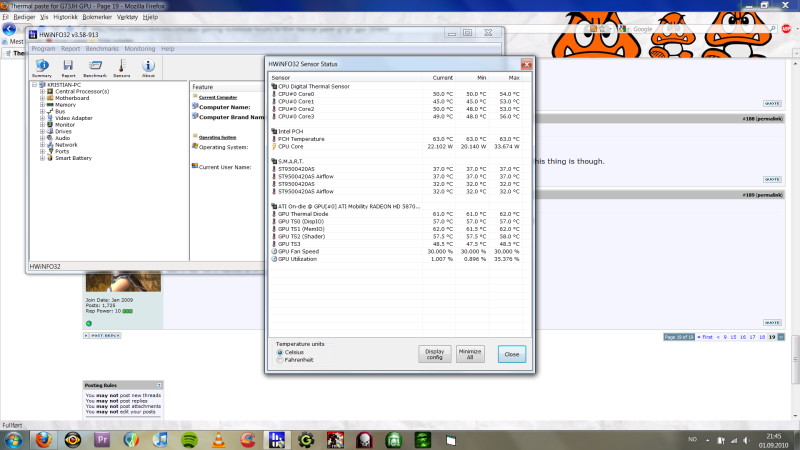The height and width of the screenshot is (450, 800).
Task: Open the Benchmarks menu
Action: click(102, 48)
